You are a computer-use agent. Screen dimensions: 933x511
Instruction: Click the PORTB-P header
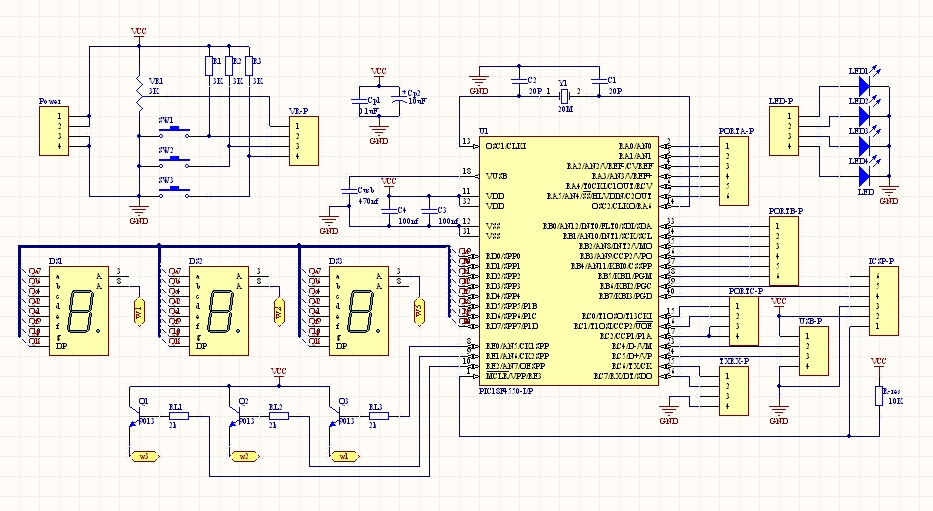(783, 251)
